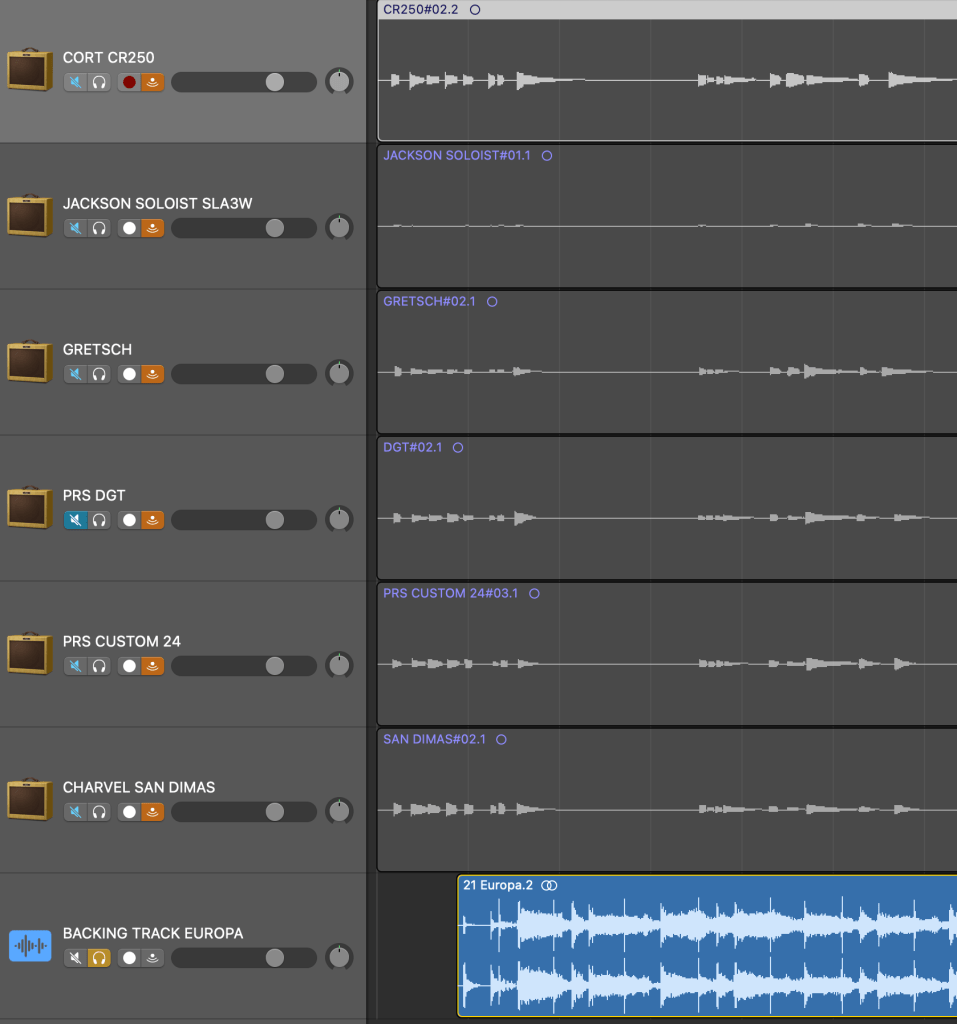Click the CHARVEL SAN DIMAS pan knob
Viewport: 957px width, 1024px height.
340,812
